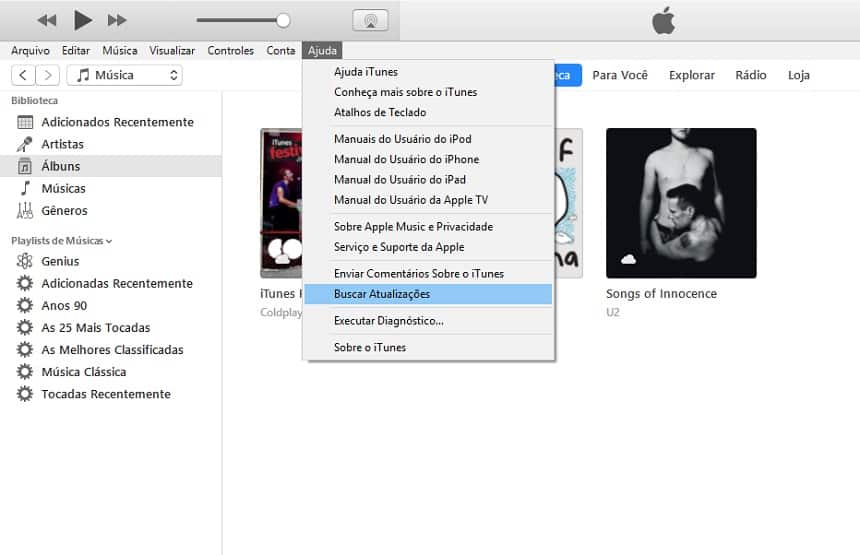The width and height of the screenshot is (860, 555).
Task: Select Executar Diagnóstico menu entry
Action: (428, 321)
